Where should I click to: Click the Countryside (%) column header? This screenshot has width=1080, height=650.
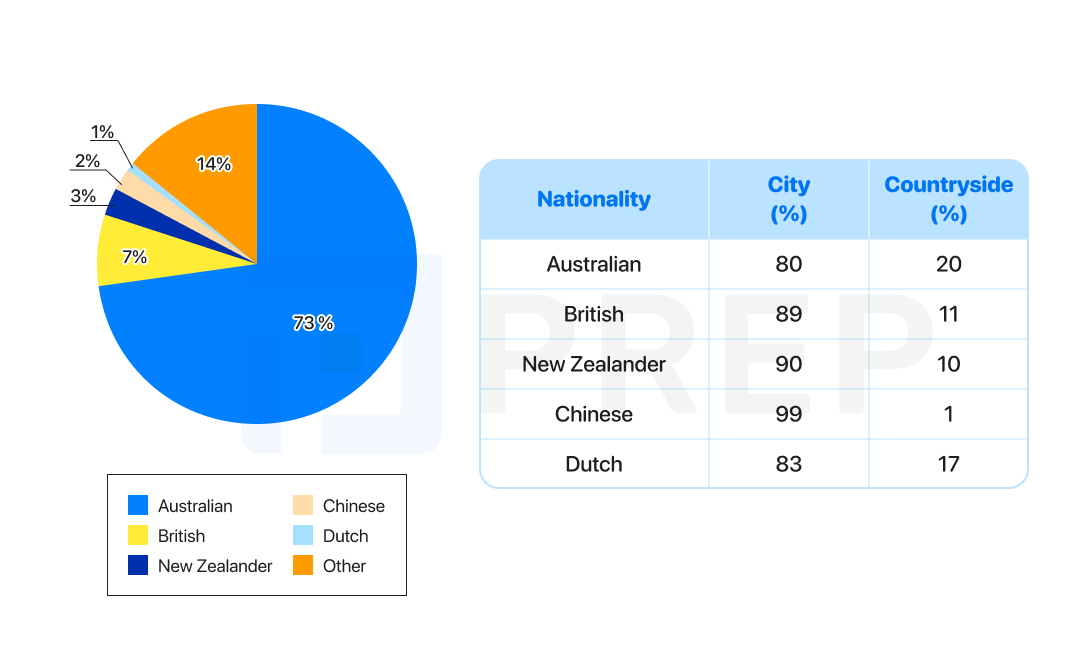948,199
